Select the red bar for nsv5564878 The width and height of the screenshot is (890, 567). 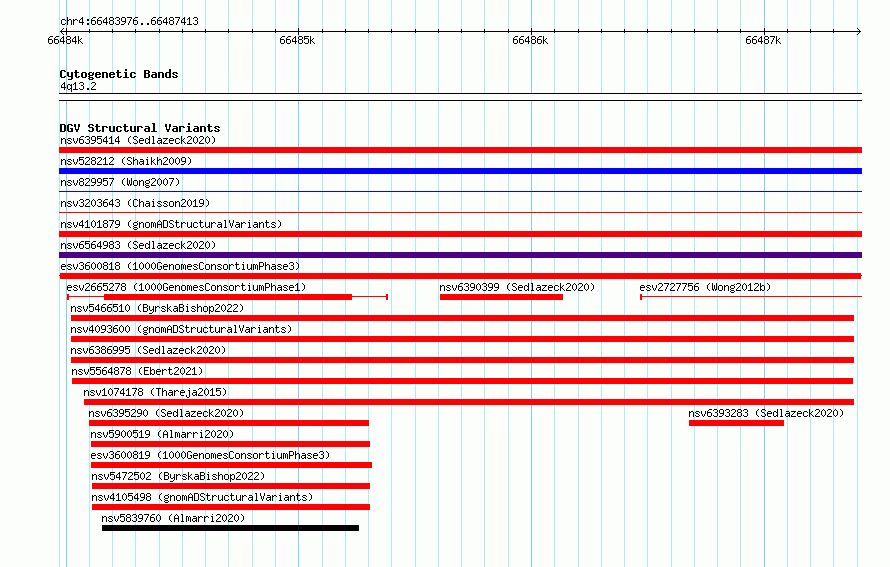[463, 381]
